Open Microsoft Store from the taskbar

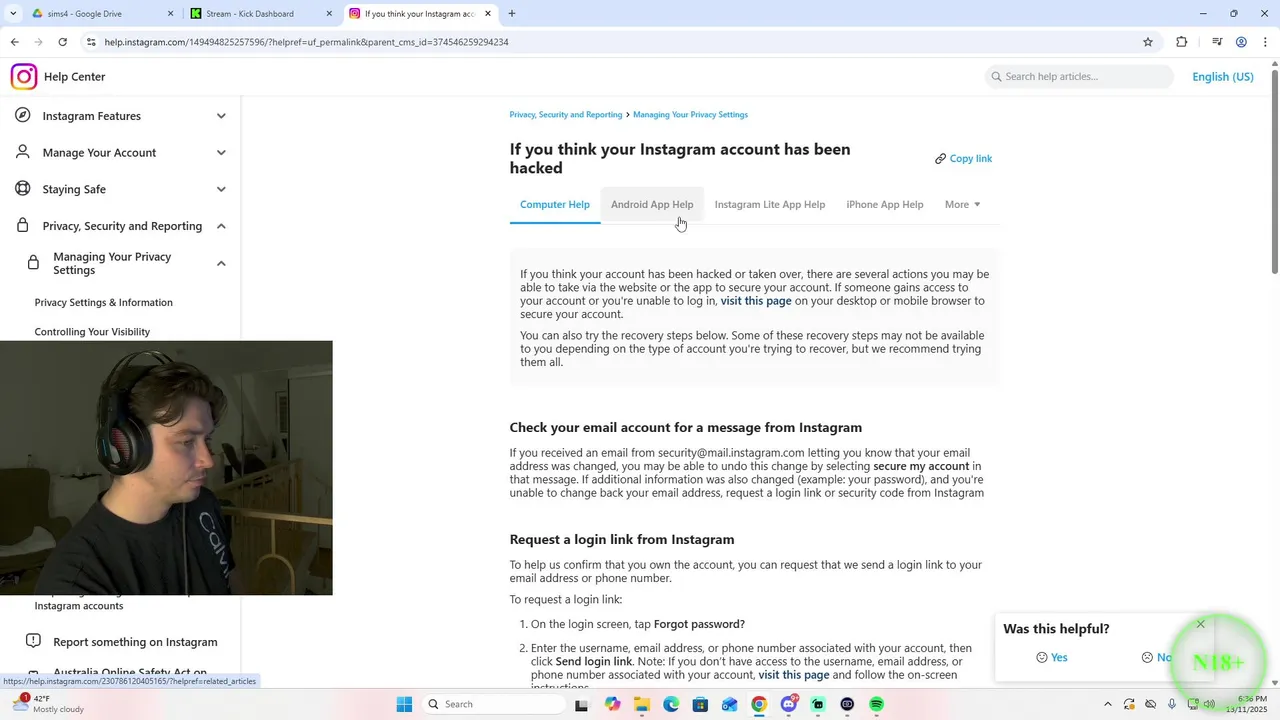[700, 704]
